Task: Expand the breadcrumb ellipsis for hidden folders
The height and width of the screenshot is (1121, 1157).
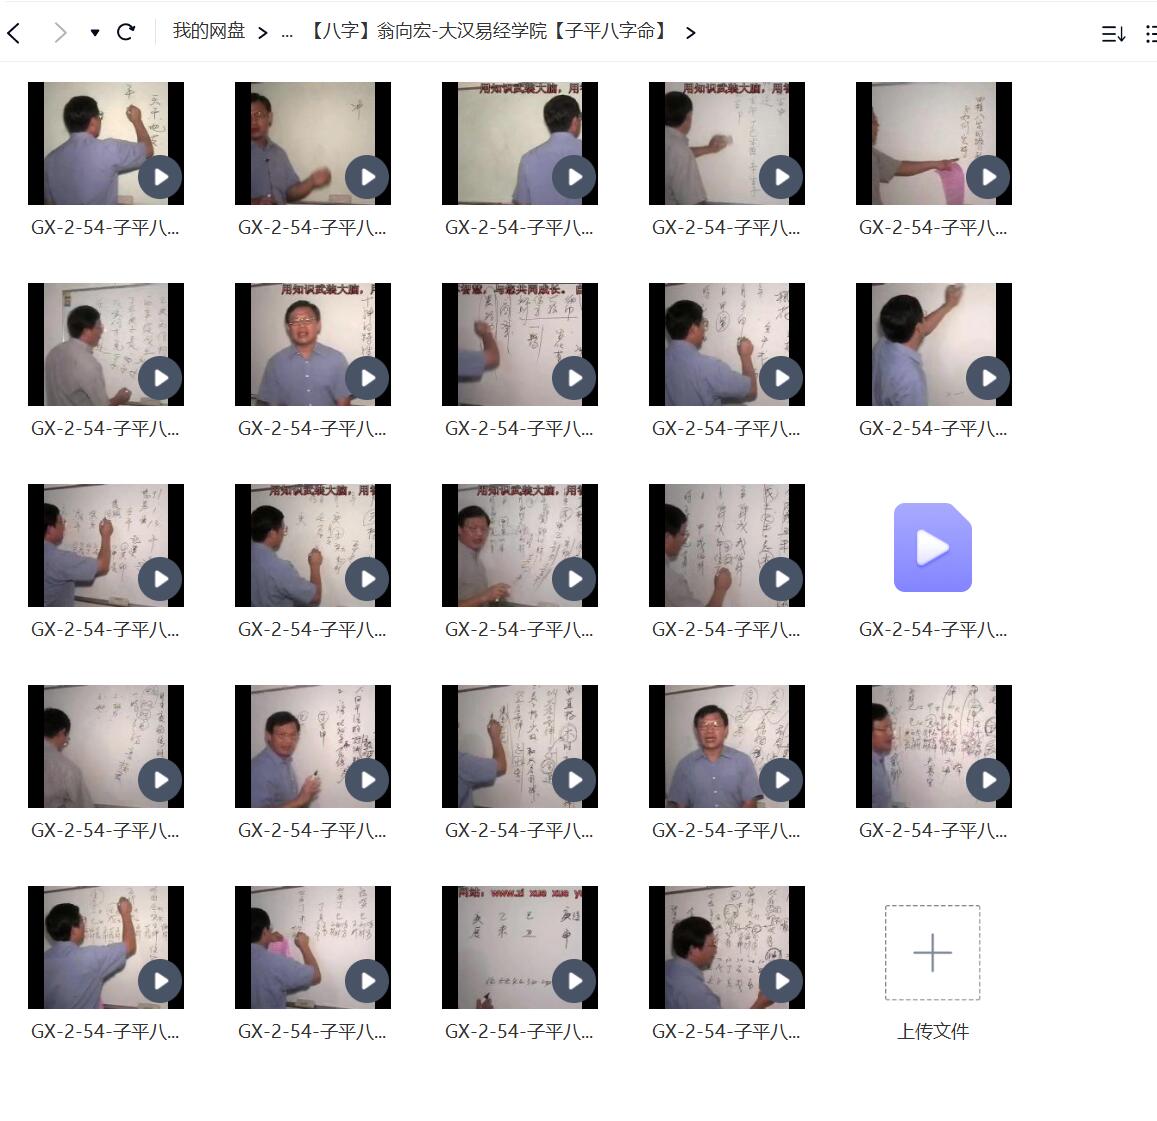Action: click(287, 32)
